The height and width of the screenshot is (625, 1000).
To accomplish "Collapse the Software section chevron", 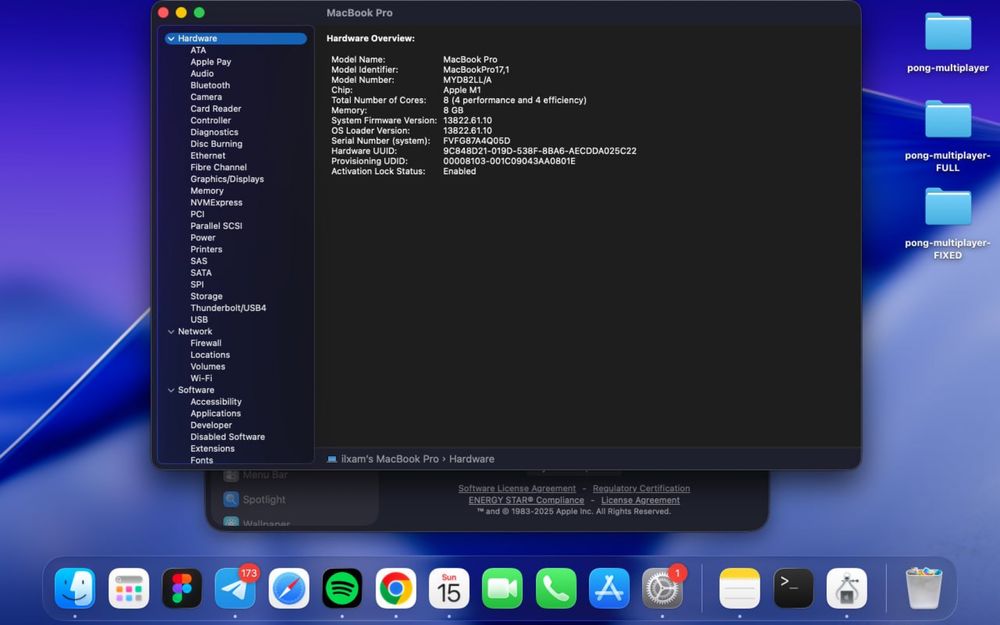I will 171,390.
